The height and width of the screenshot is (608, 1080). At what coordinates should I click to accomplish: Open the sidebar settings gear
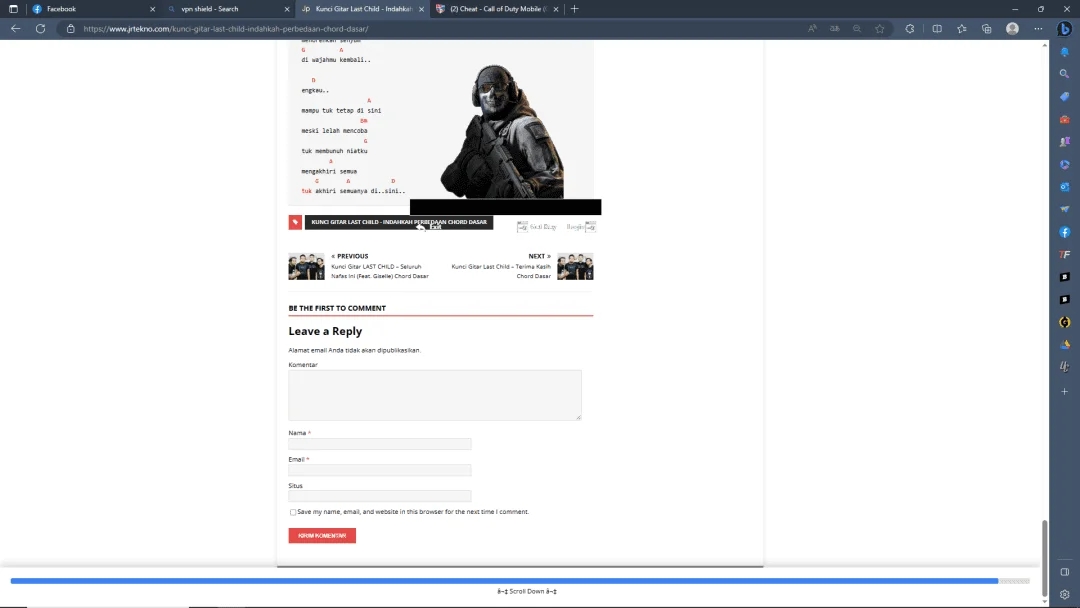click(1064, 594)
